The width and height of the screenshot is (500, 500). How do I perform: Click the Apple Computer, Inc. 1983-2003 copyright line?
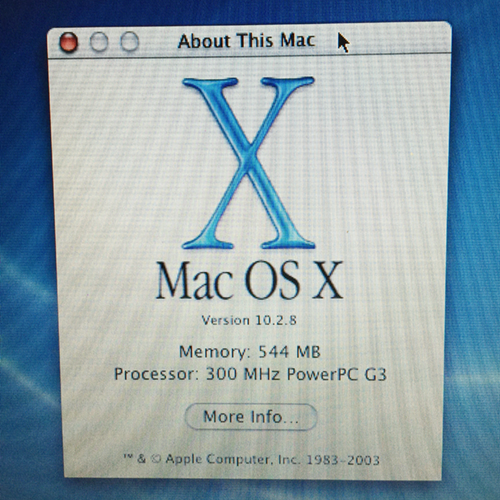click(x=252, y=460)
